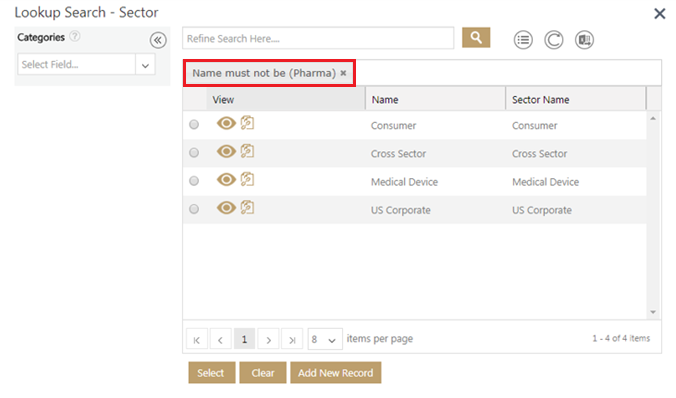
Task: Click US Corporate in the Sector Name column
Action: (x=542, y=210)
